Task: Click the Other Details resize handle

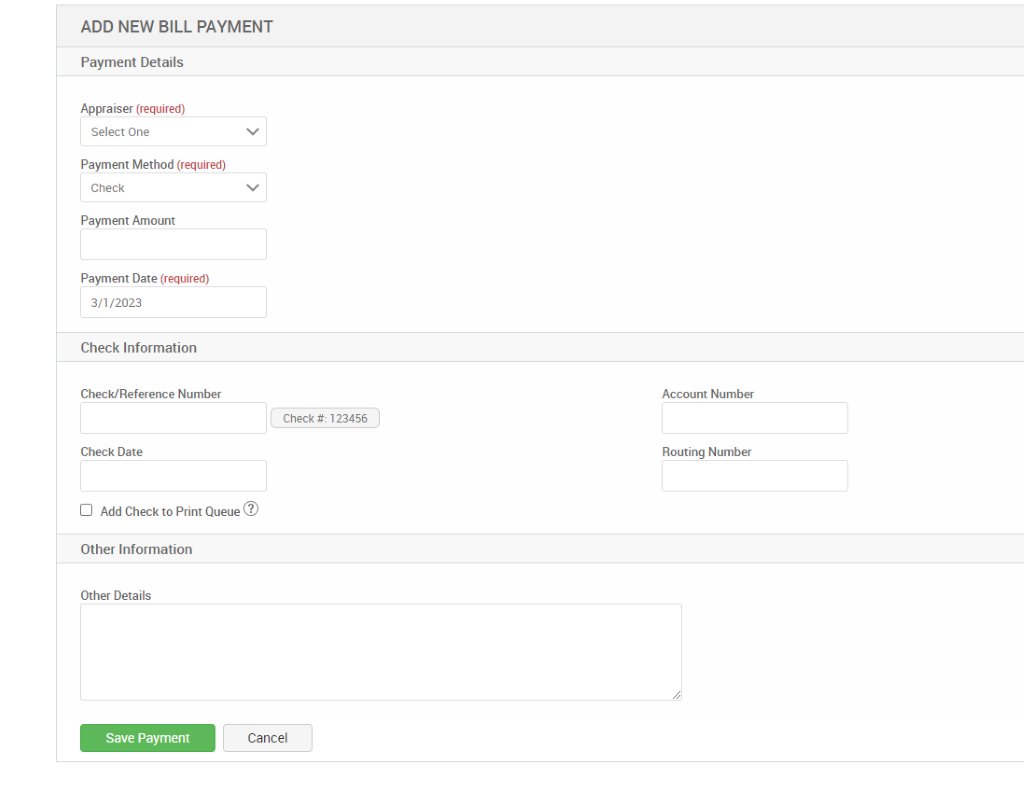Action: (x=676, y=695)
